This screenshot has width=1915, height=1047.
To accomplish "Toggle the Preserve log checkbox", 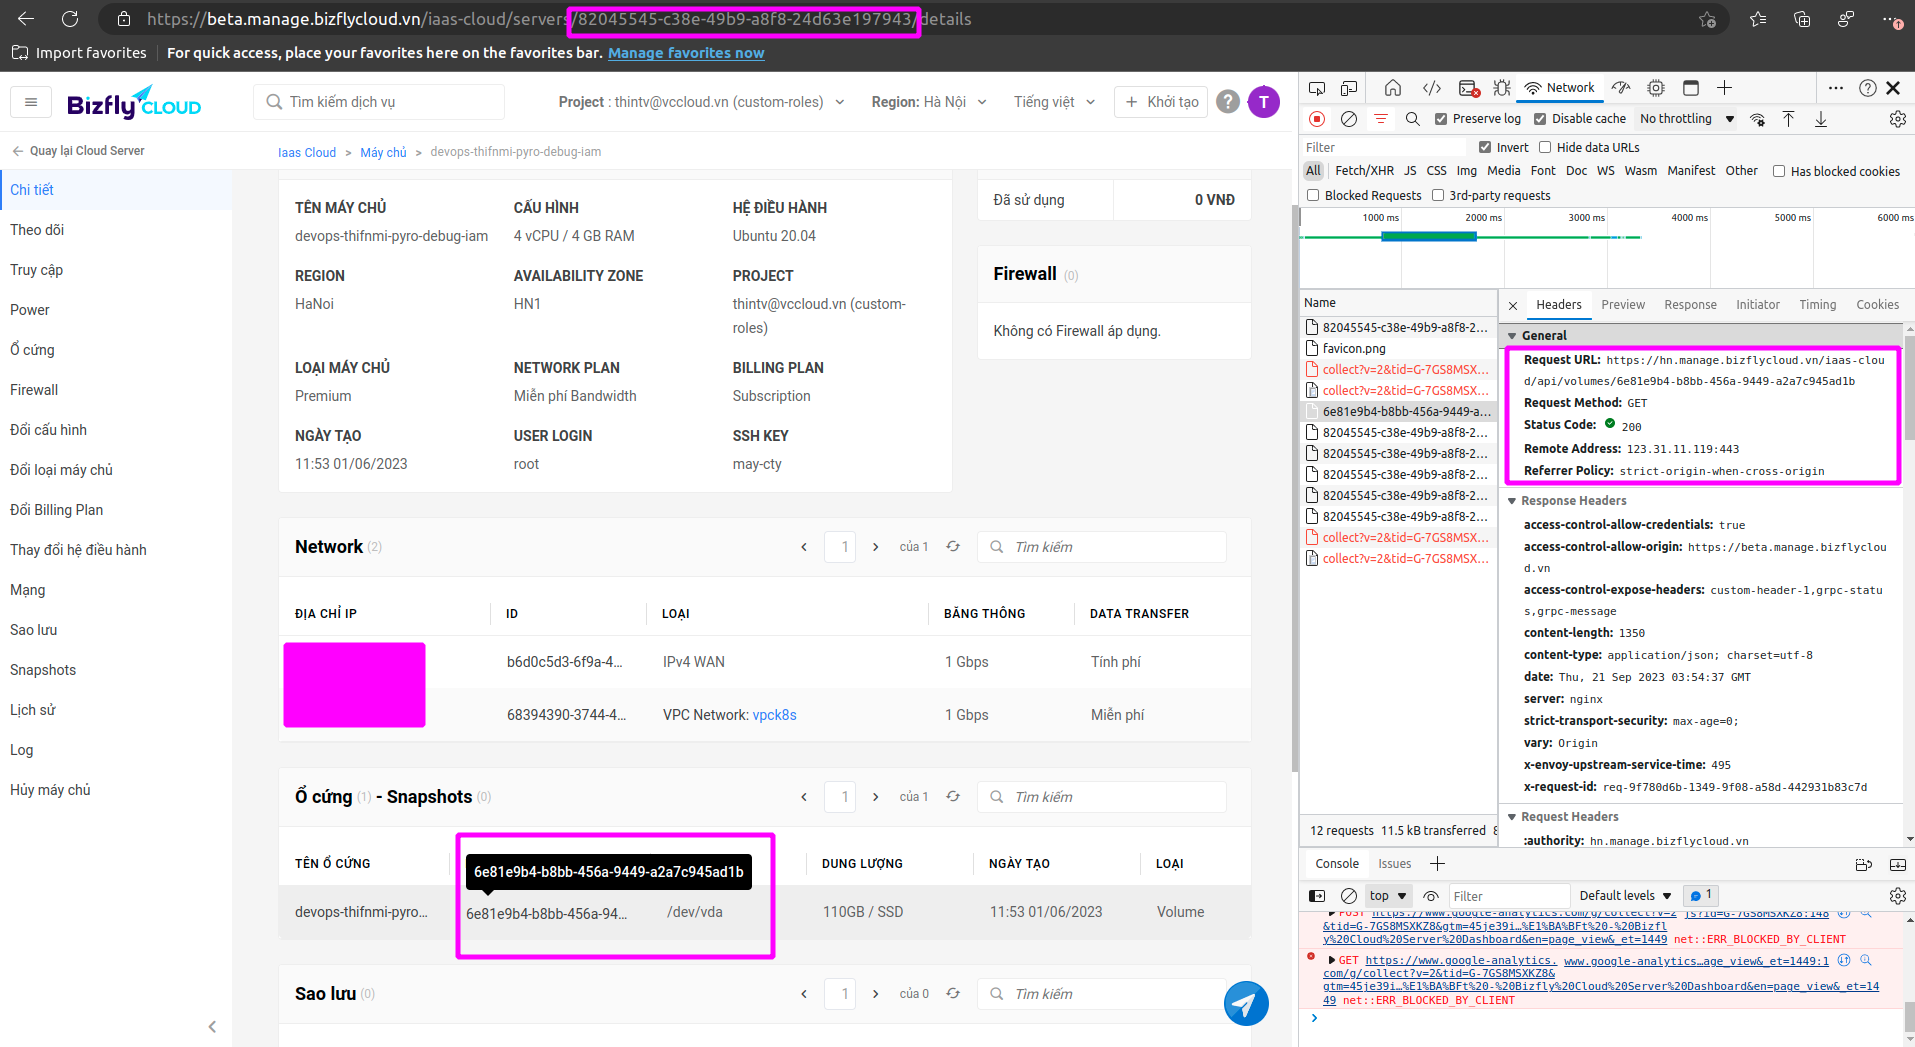I will point(1441,119).
